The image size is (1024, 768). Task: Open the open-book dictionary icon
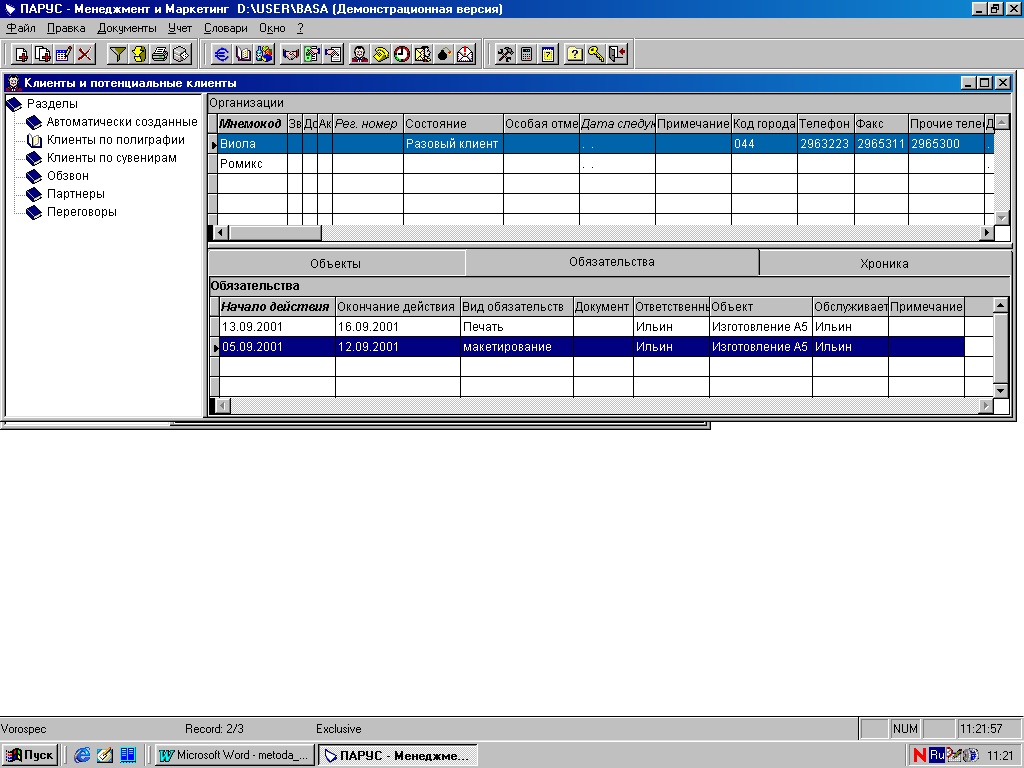(x=243, y=54)
